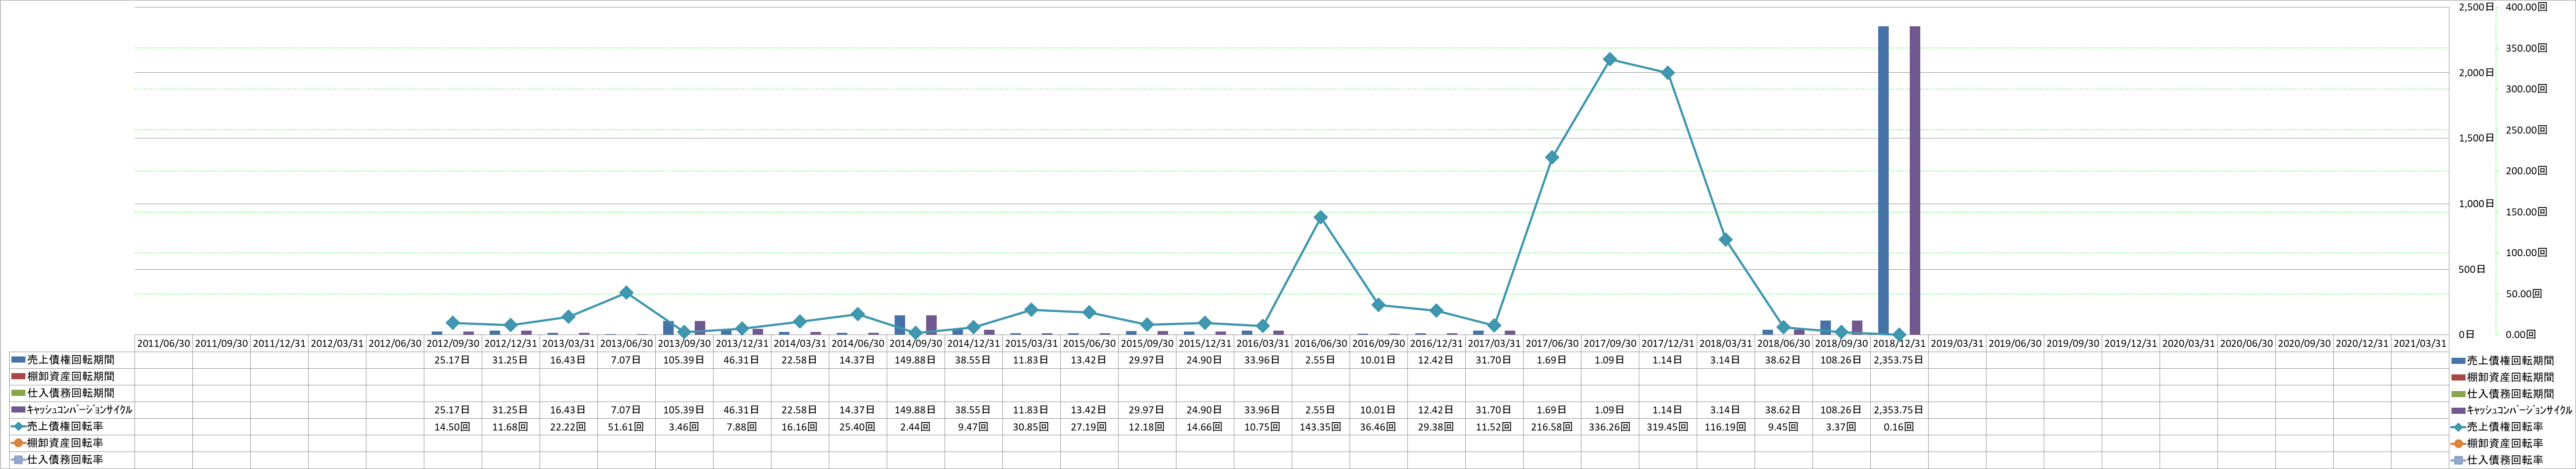This screenshot has width=2576, height=469.
Task: Click blue color key in left table's 売上債権回転期間 header
Action: pos(19,360)
